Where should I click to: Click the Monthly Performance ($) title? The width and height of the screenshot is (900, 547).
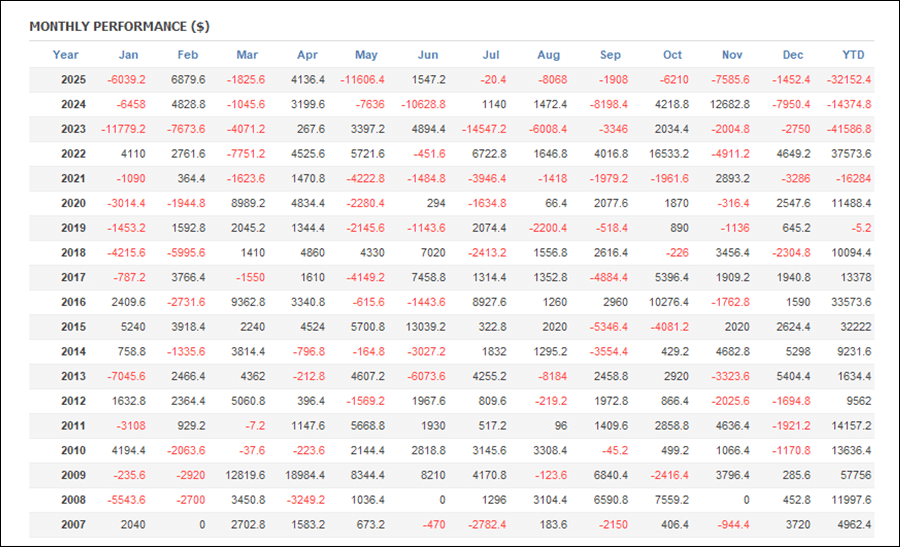pos(119,26)
